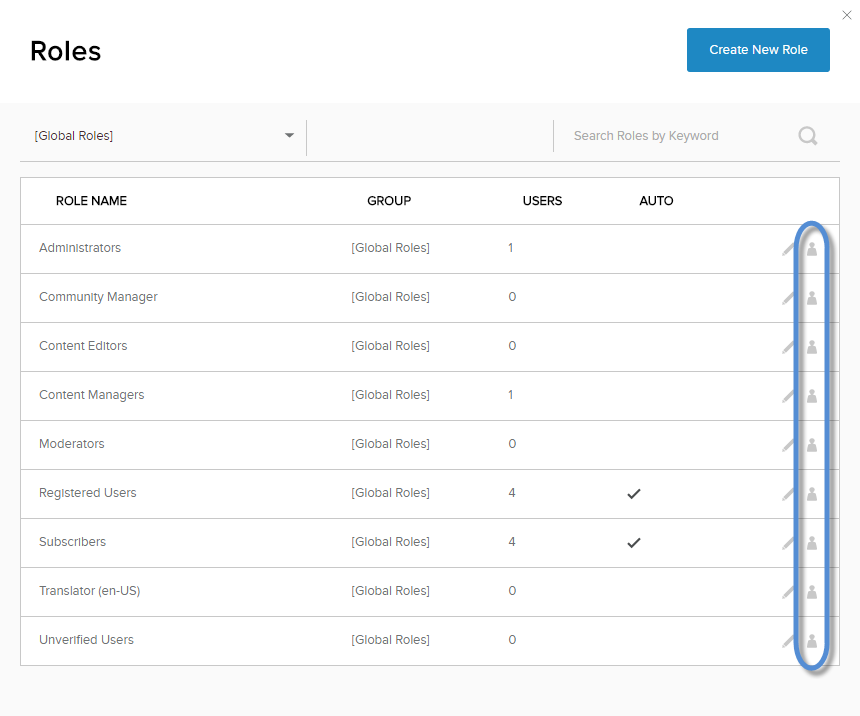Open users for the Administrators role
This screenshot has height=716, width=860.
(x=812, y=249)
